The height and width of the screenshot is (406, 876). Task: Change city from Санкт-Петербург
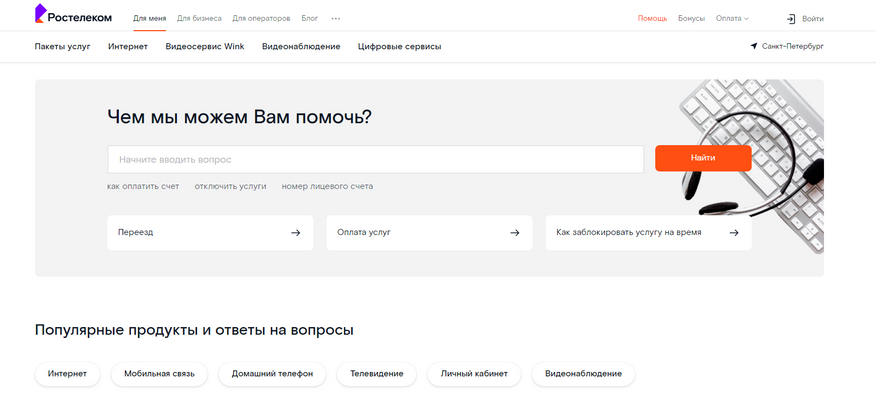[x=792, y=46]
